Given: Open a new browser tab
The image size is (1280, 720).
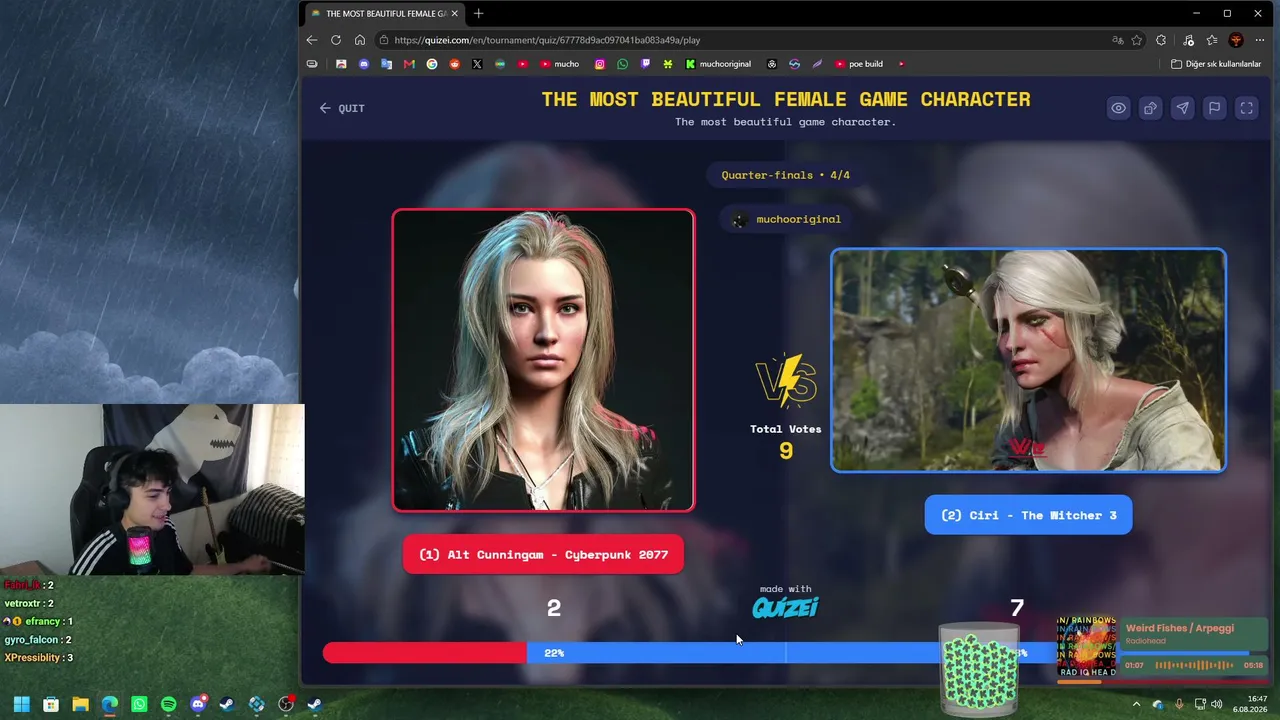Looking at the screenshot, I should point(479,13).
